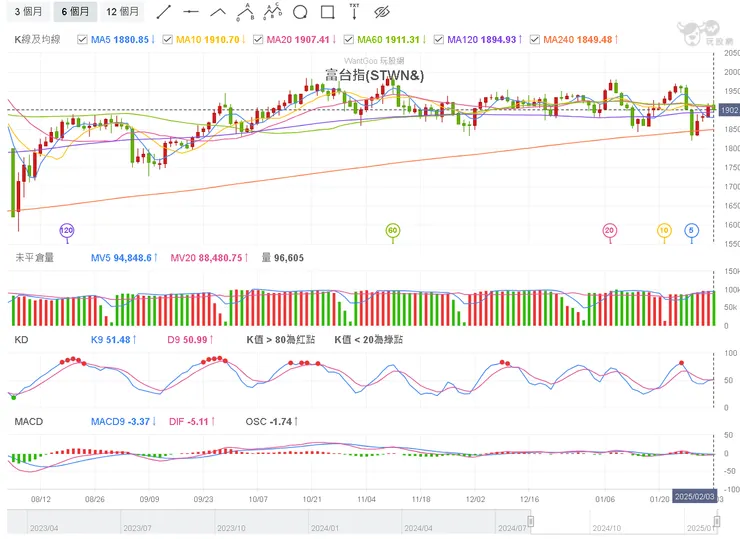This screenshot has width=740, height=539.
Task: Pick the five-point zigzag pattern tool
Action: (x=272, y=12)
